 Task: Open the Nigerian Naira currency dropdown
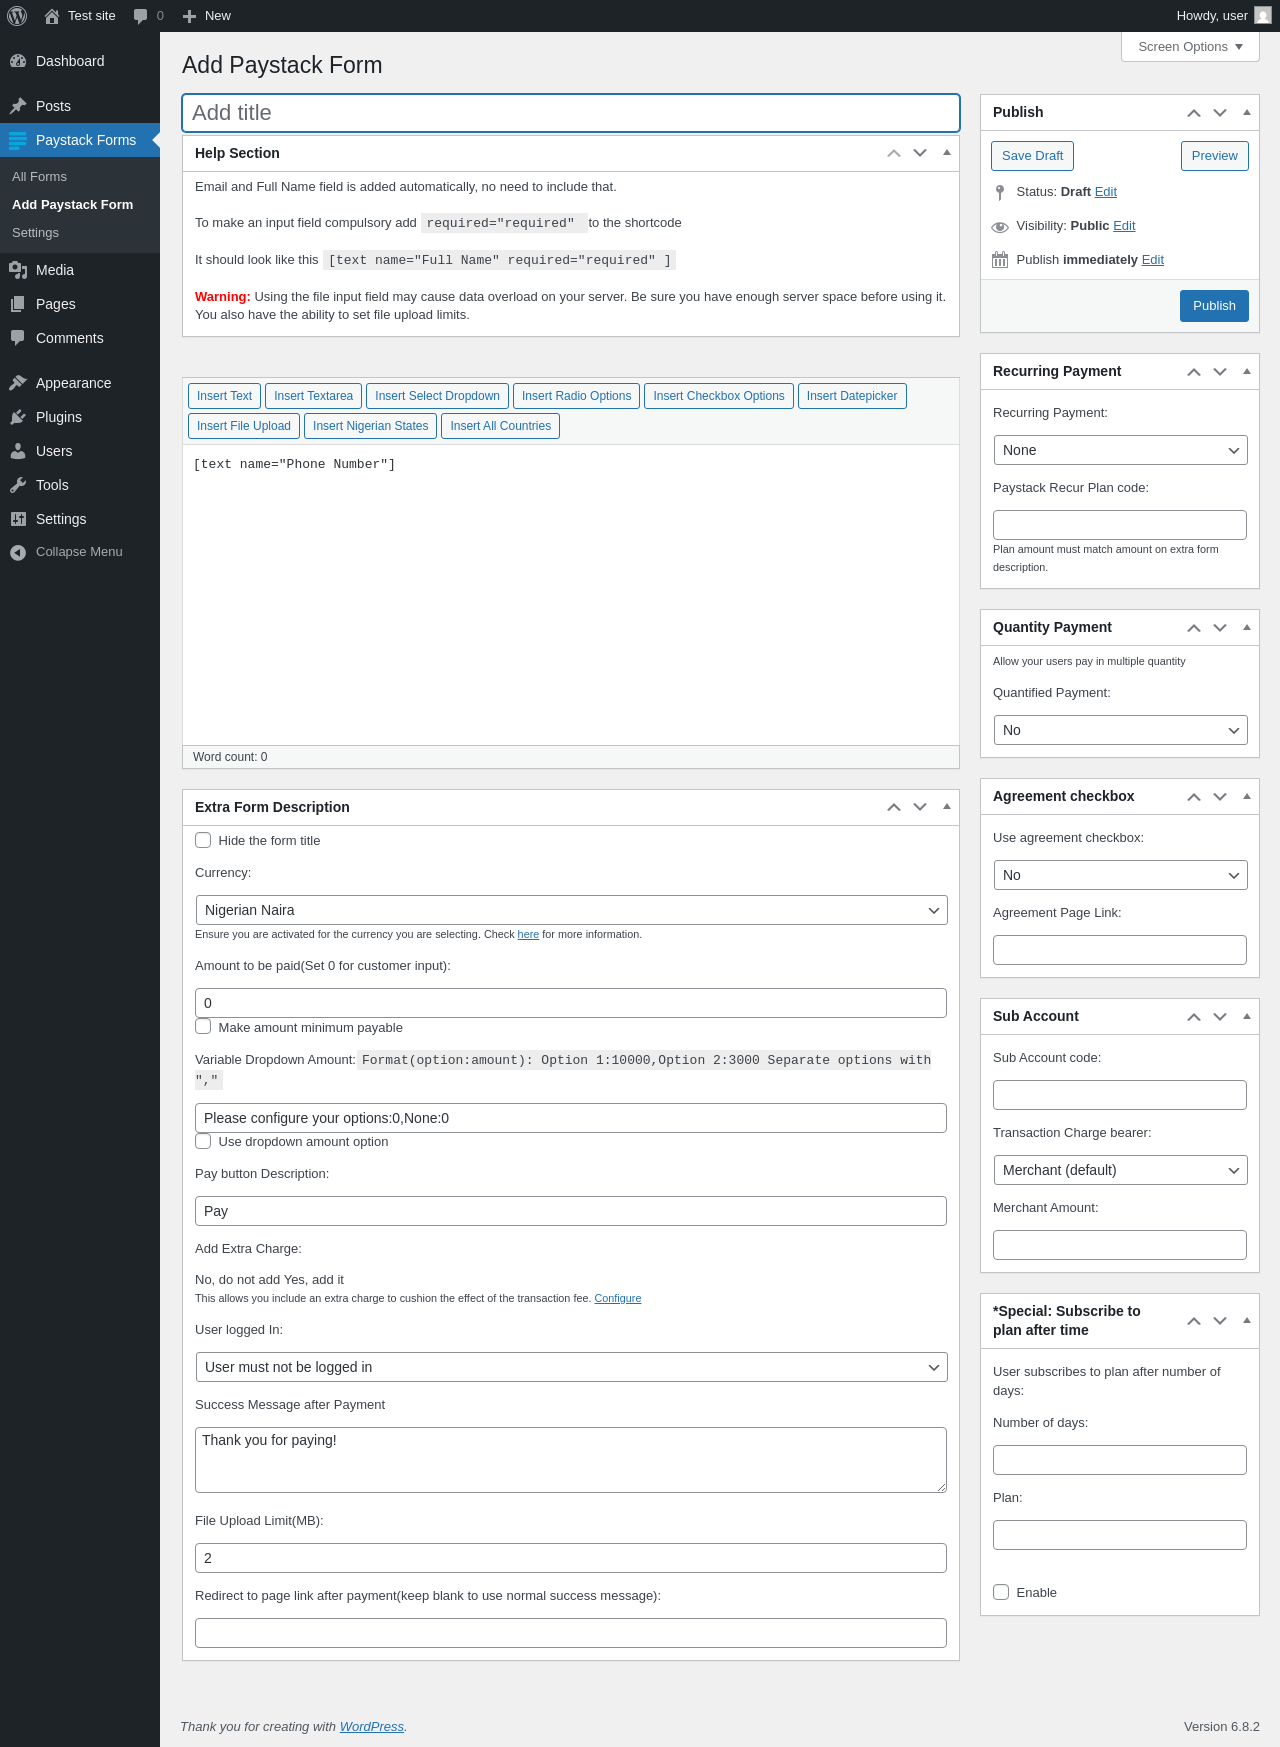(x=571, y=910)
